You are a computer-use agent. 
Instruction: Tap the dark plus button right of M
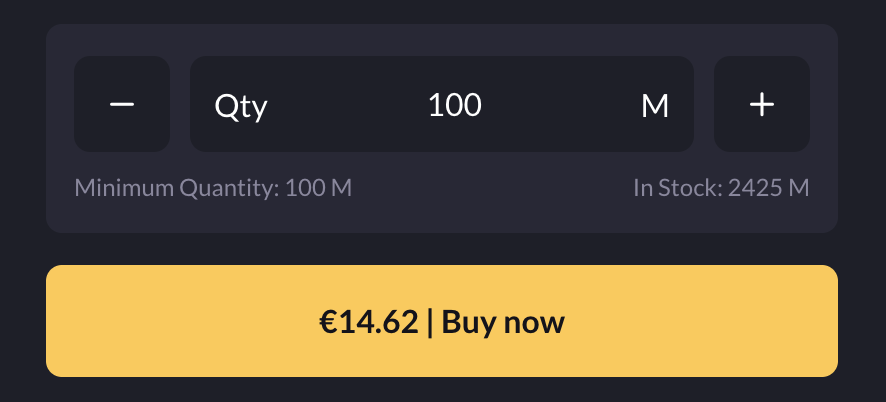pyautogui.click(x=762, y=104)
